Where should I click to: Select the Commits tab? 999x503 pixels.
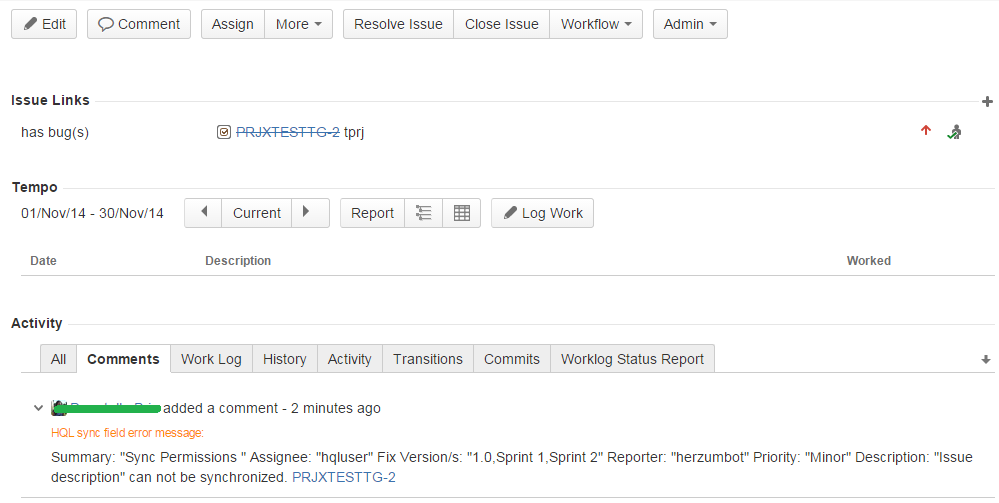coord(511,359)
